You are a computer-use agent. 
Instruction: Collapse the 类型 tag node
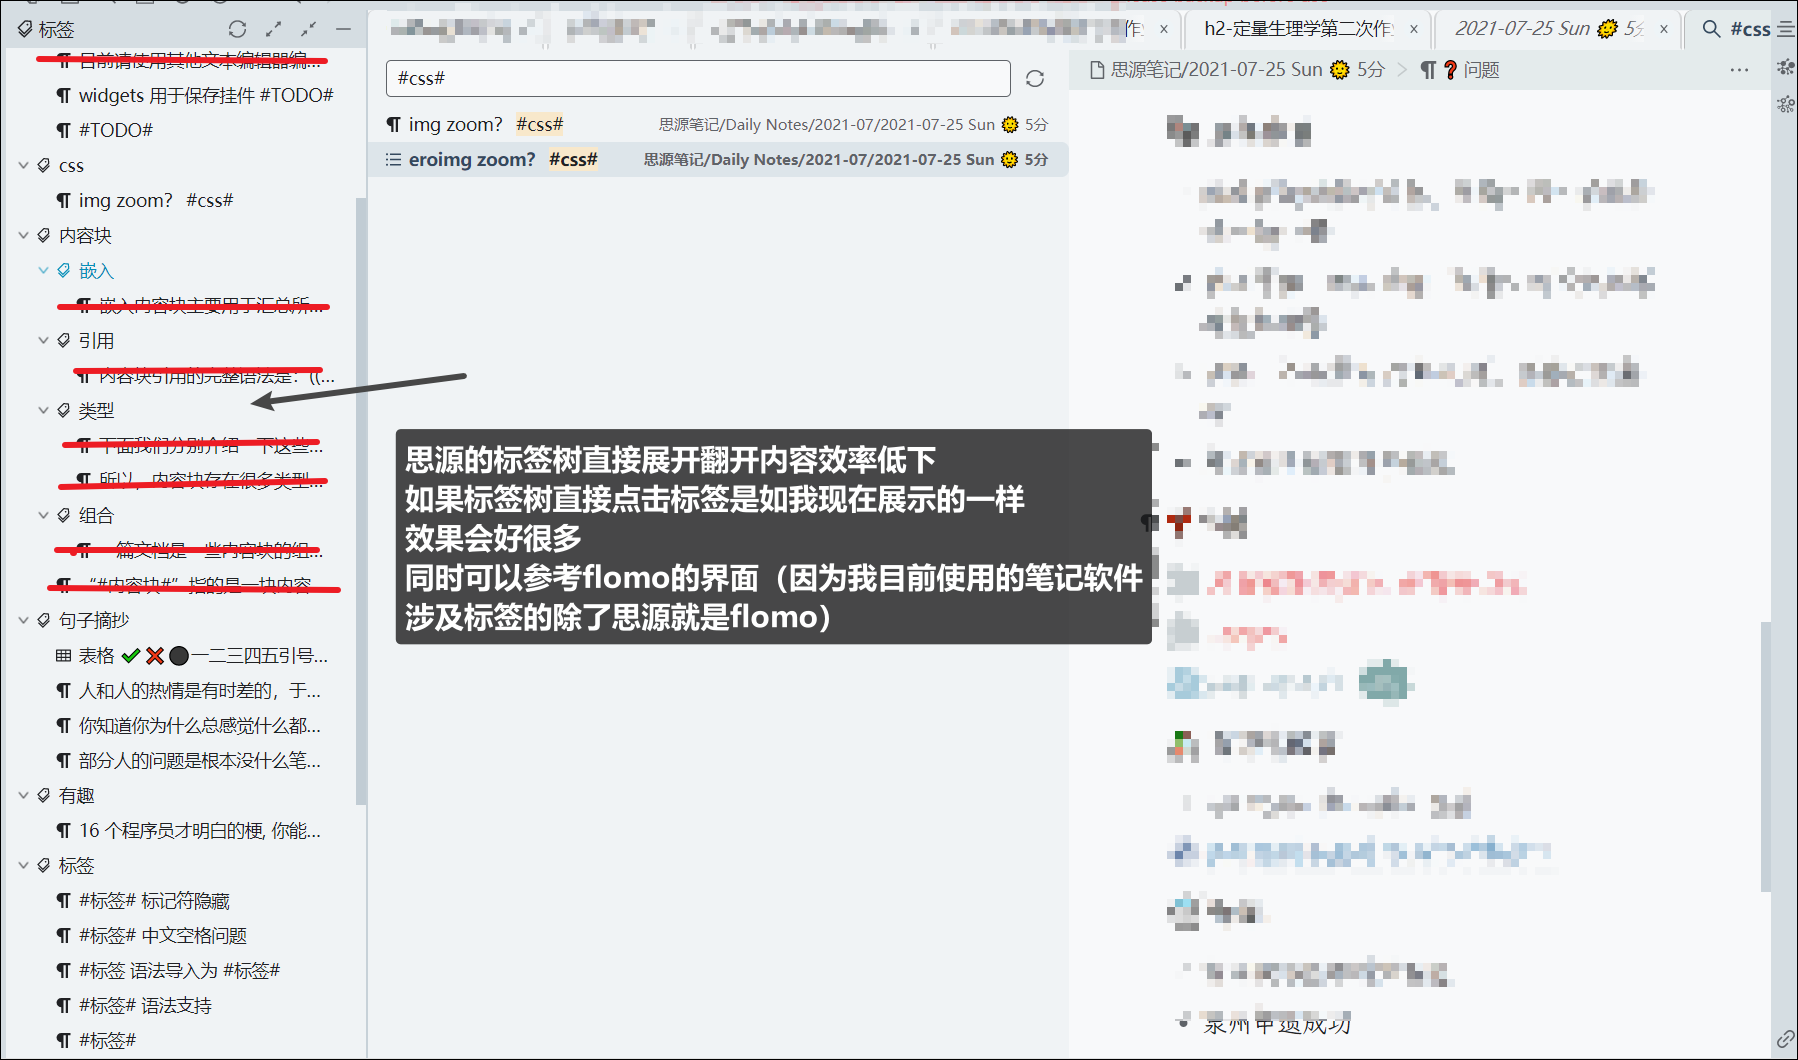(43, 410)
